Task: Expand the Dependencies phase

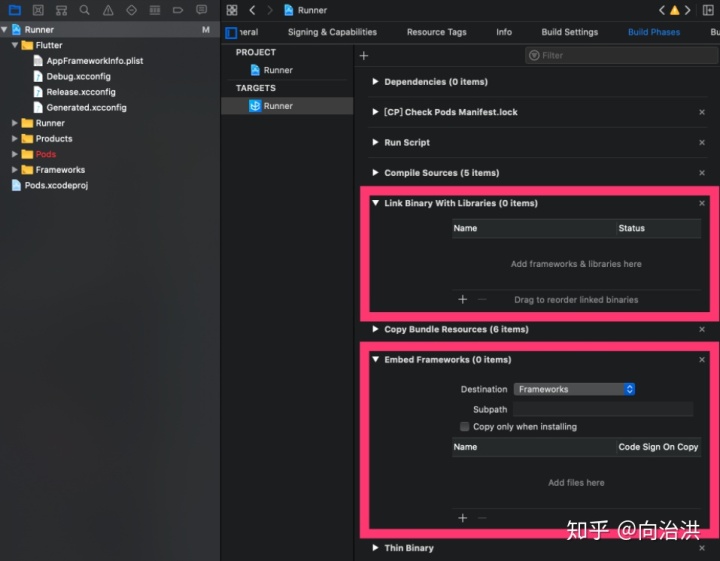Action: click(375, 81)
